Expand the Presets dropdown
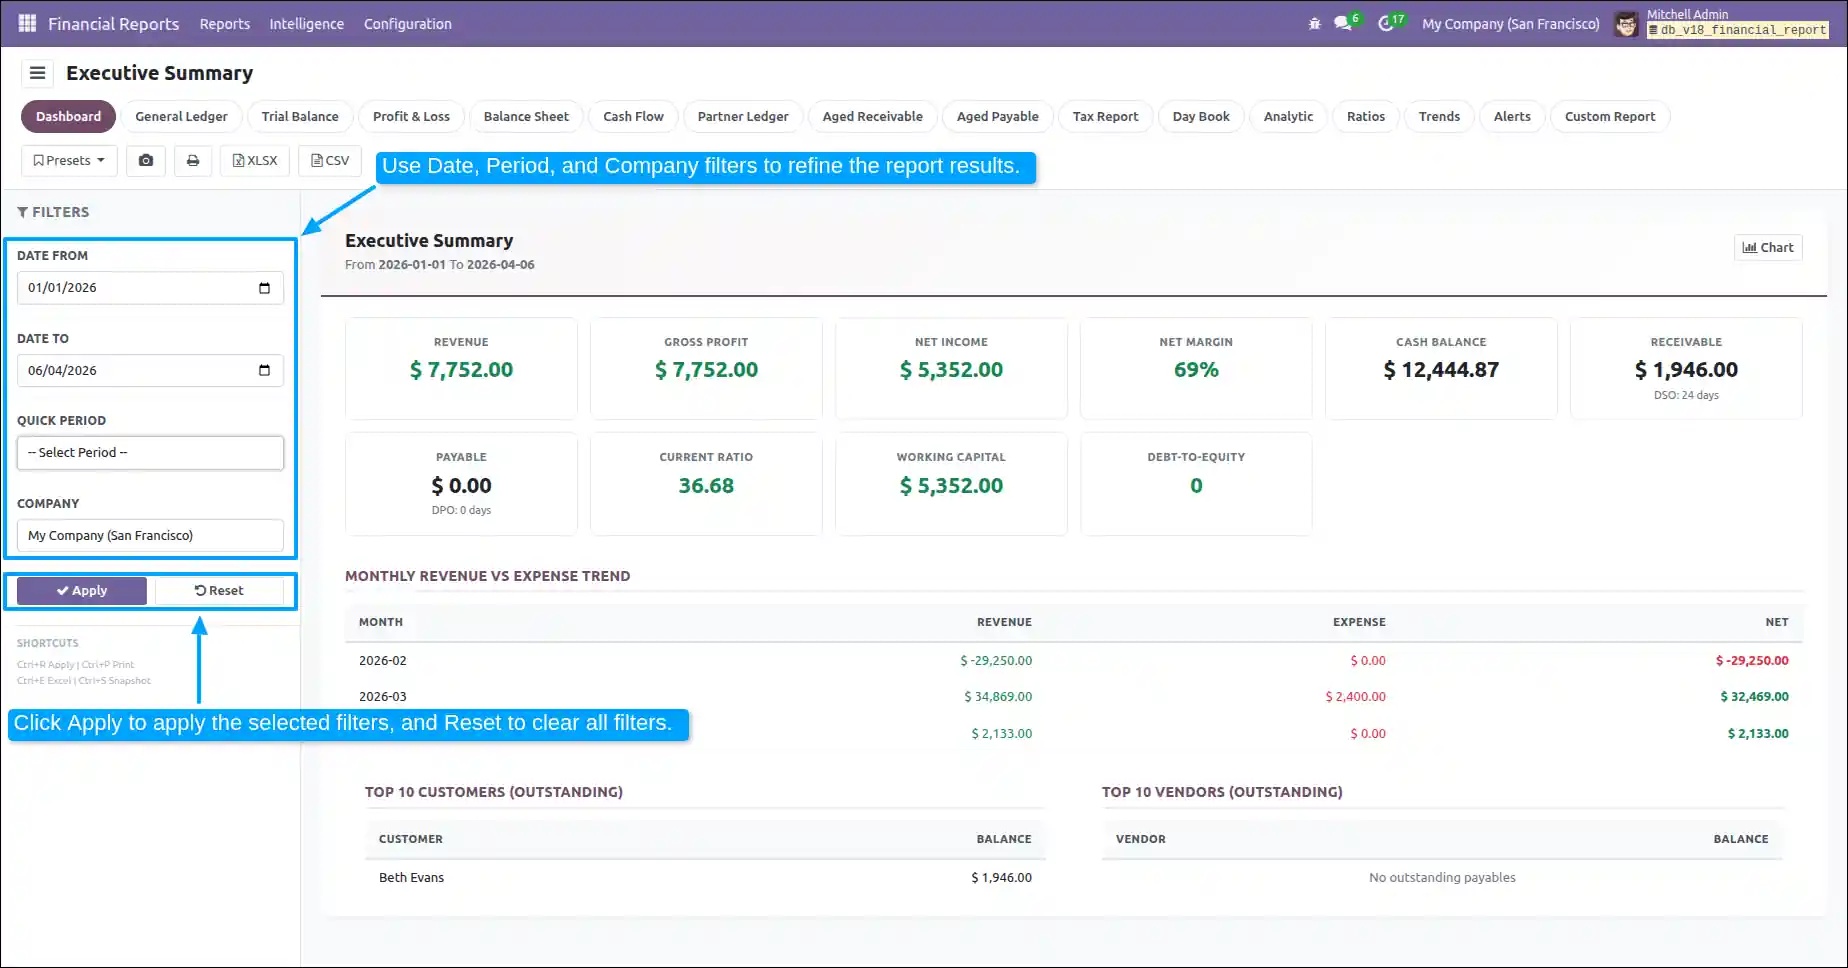The image size is (1848, 968). pyautogui.click(x=69, y=160)
